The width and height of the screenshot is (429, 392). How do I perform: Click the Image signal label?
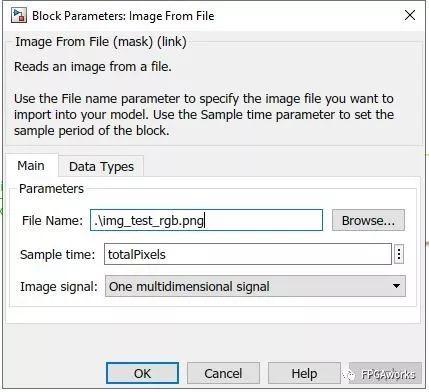59,287
